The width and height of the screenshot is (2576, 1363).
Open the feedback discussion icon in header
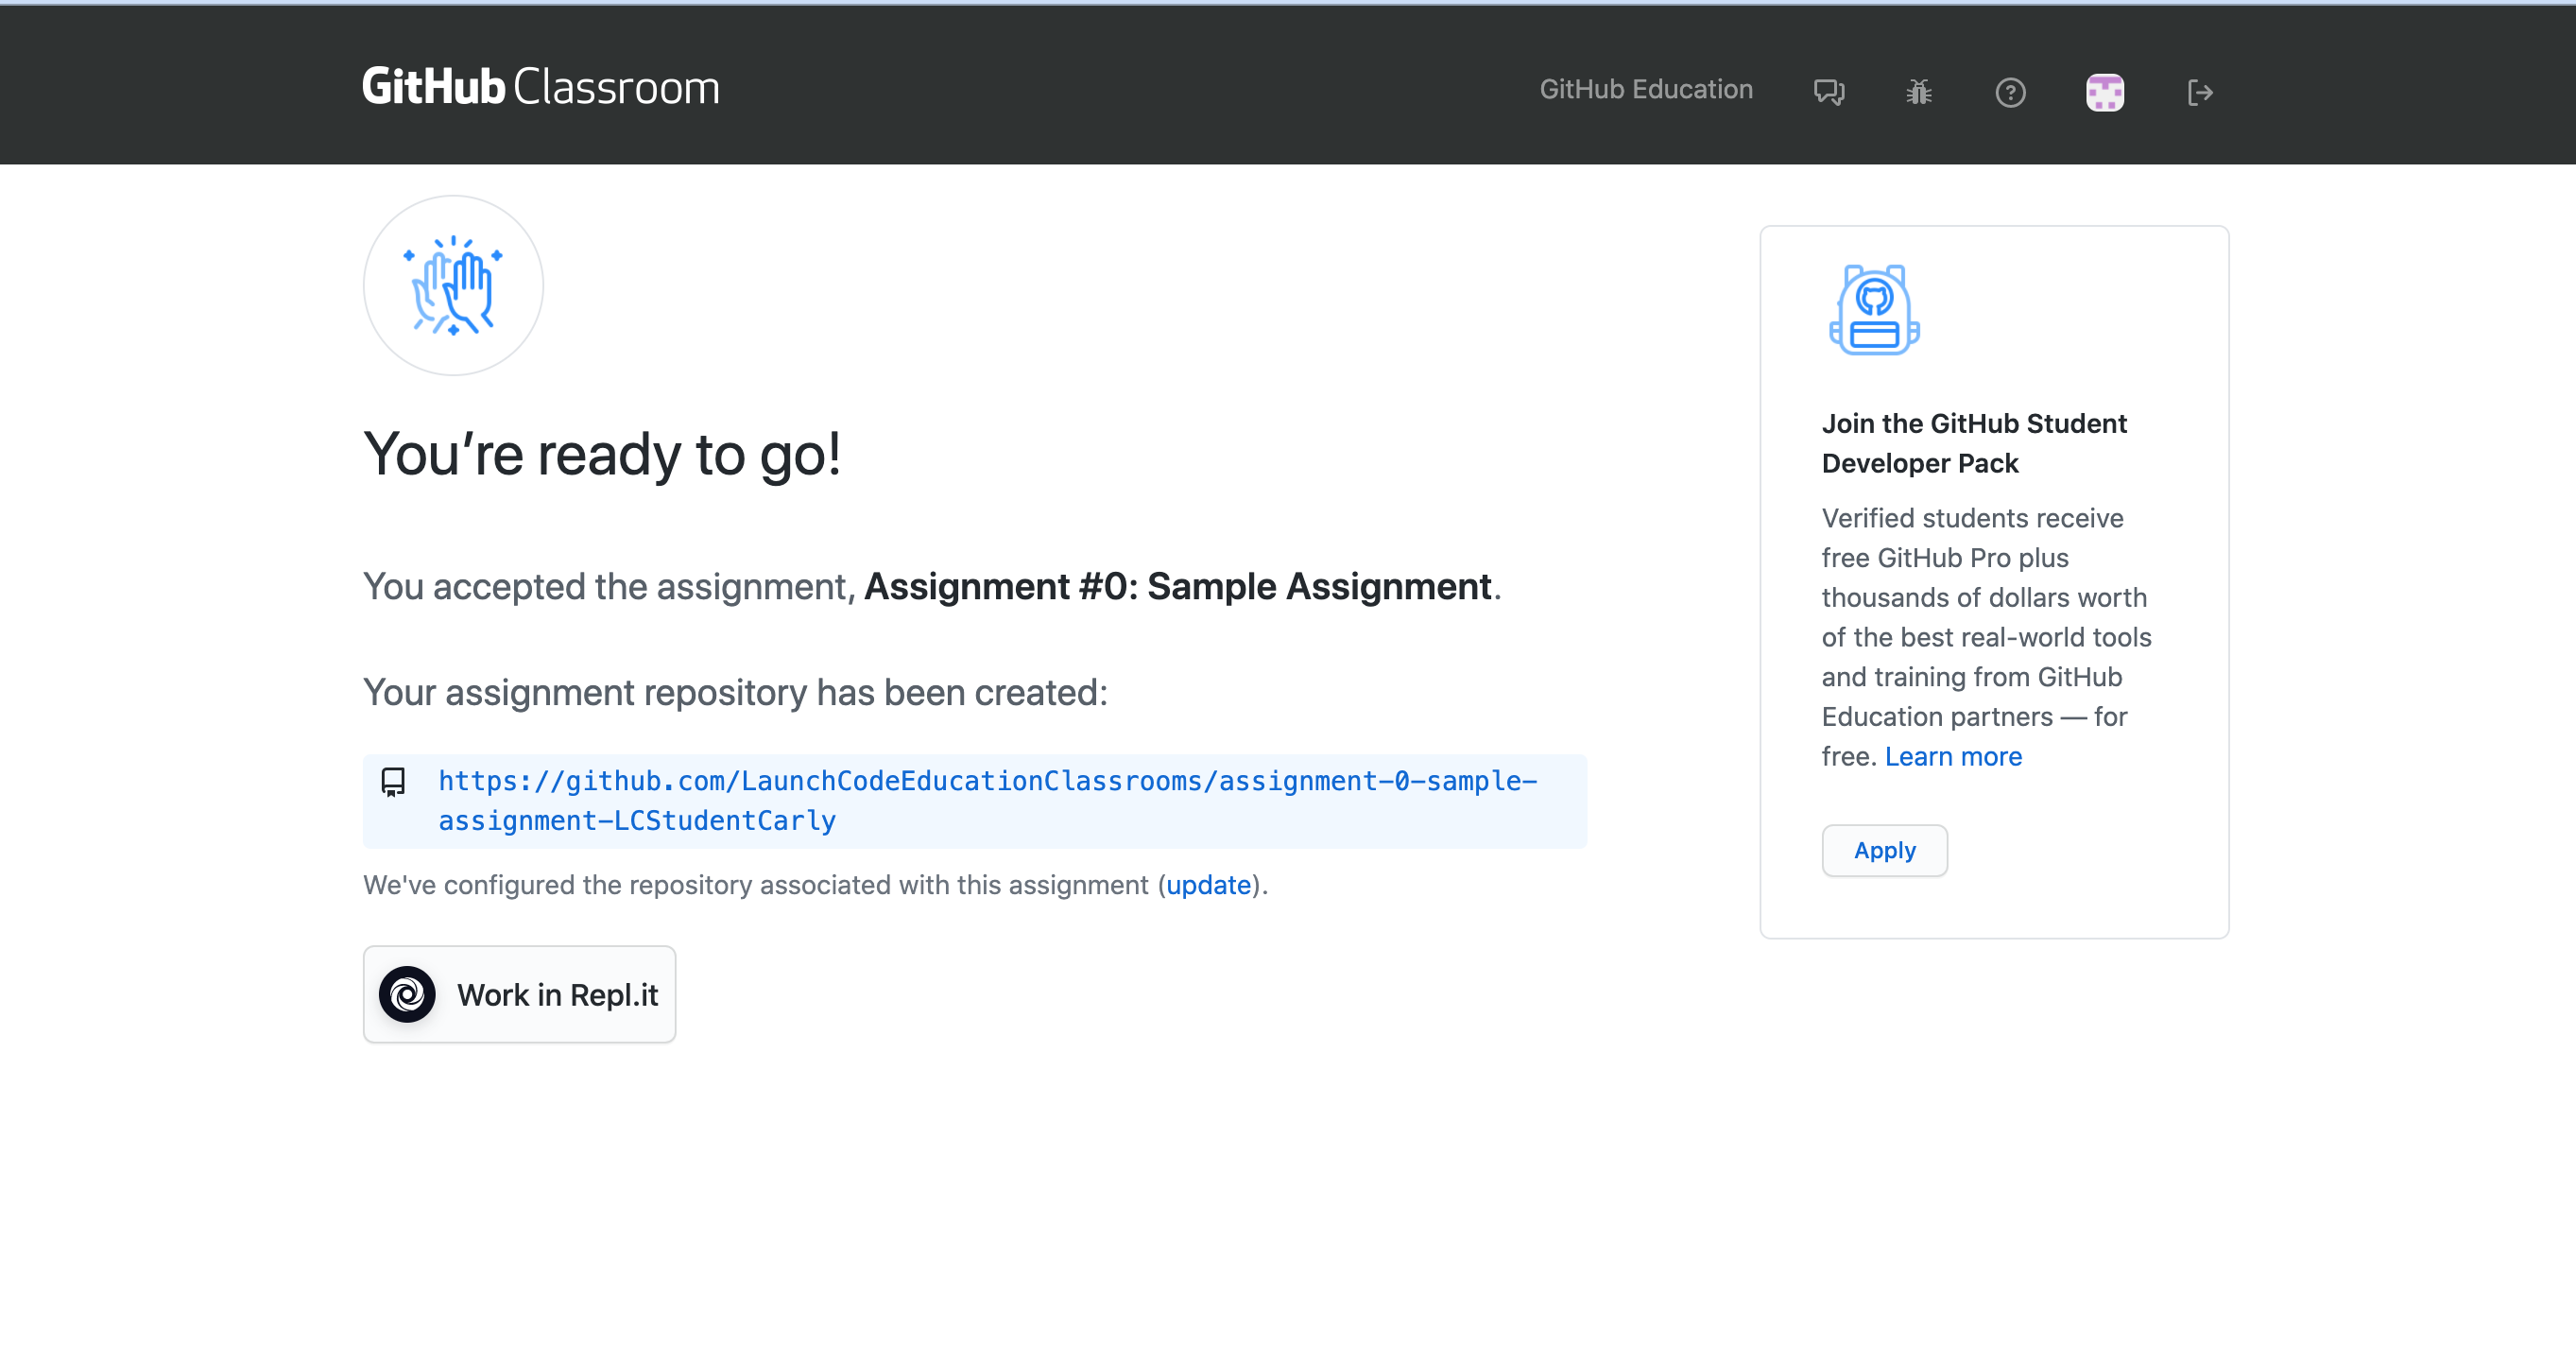(x=1828, y=92)
